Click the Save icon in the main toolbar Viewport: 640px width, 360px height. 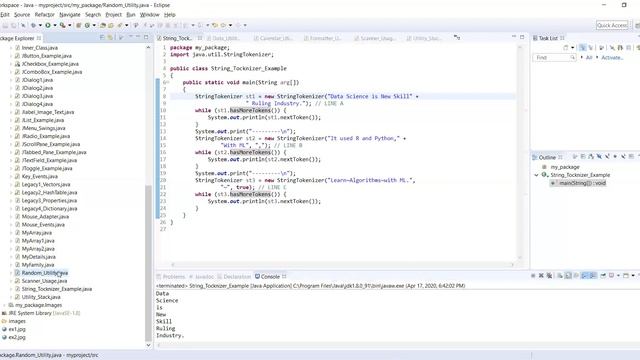pyautogui.click(x=5, y=25)
